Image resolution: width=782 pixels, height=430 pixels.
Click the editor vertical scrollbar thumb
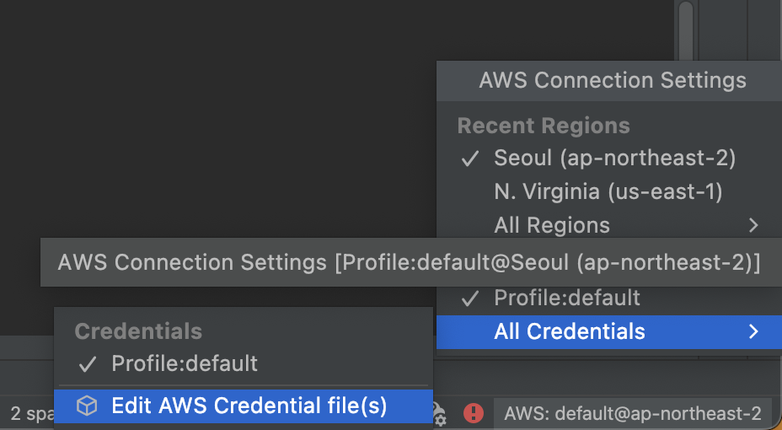tap(686, 30)
